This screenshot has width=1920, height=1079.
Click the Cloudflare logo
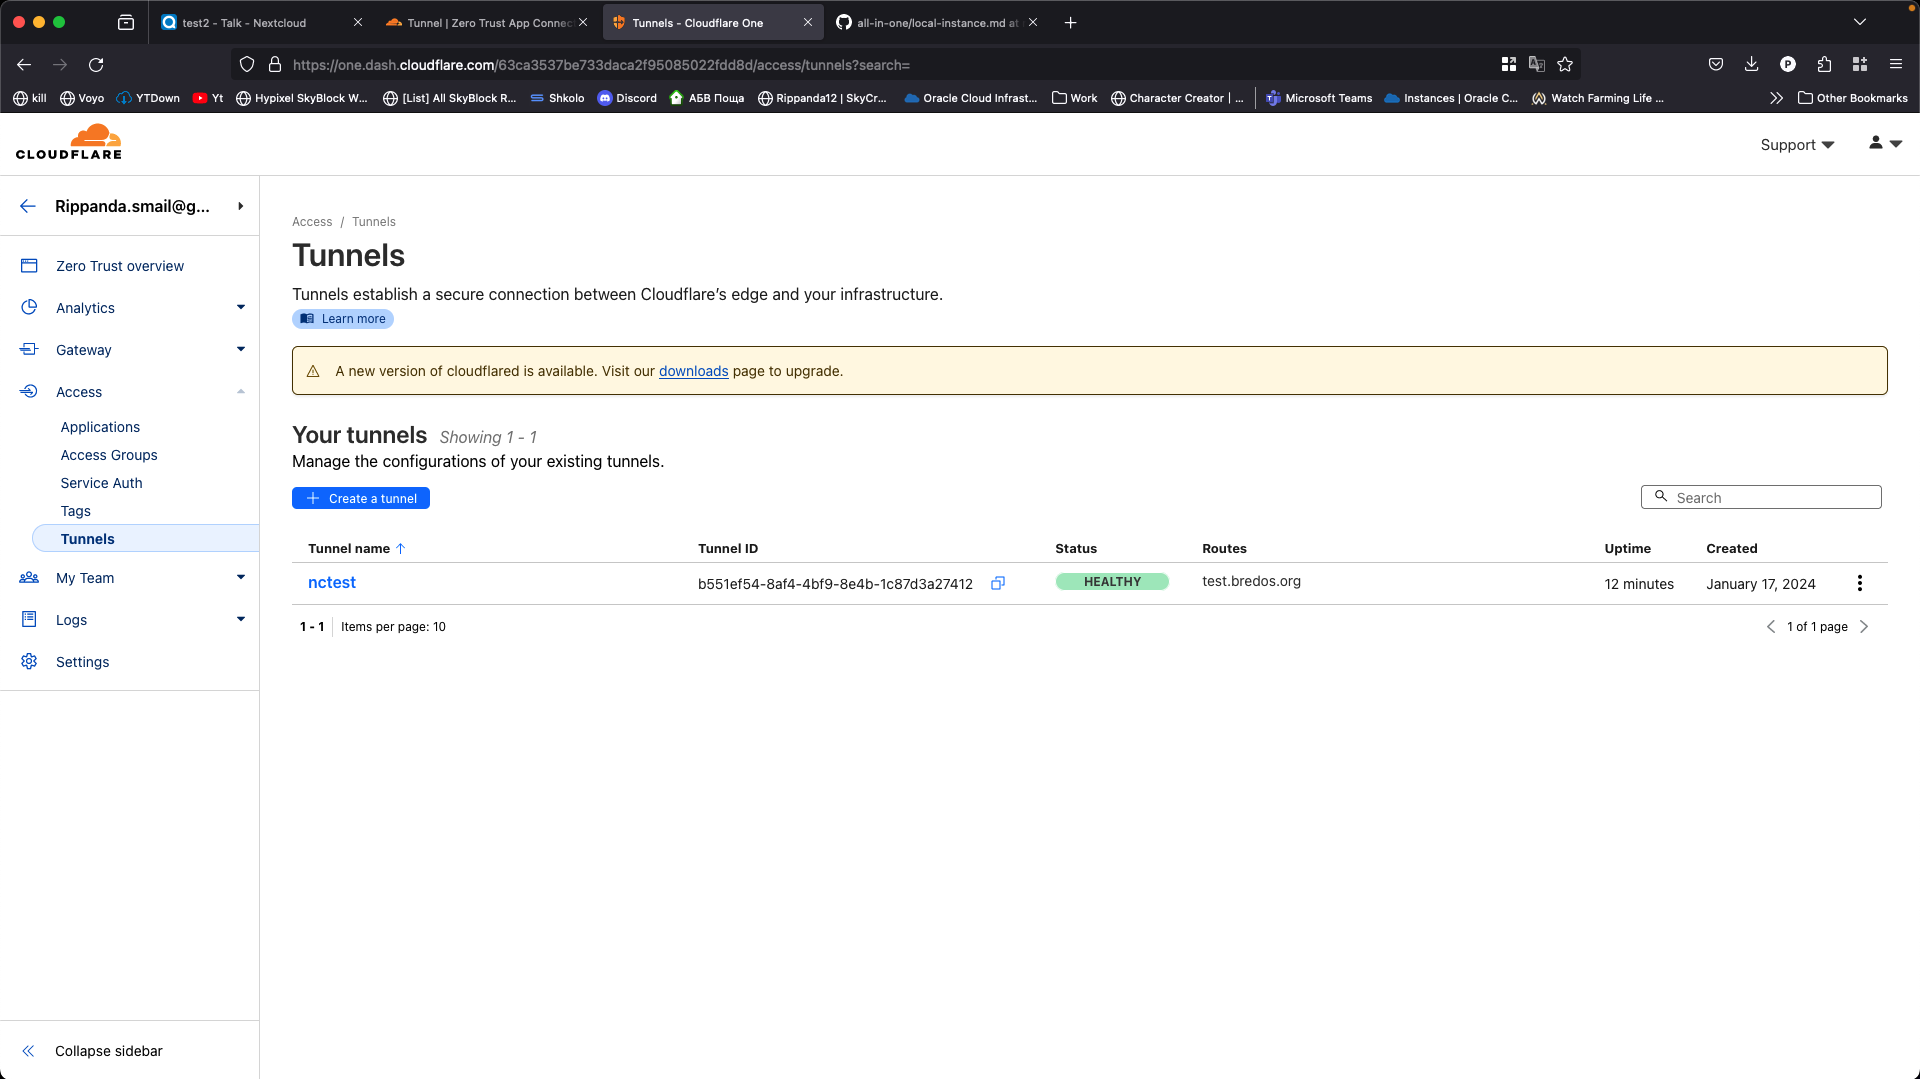pyautogui.click(x=68, y=142)
